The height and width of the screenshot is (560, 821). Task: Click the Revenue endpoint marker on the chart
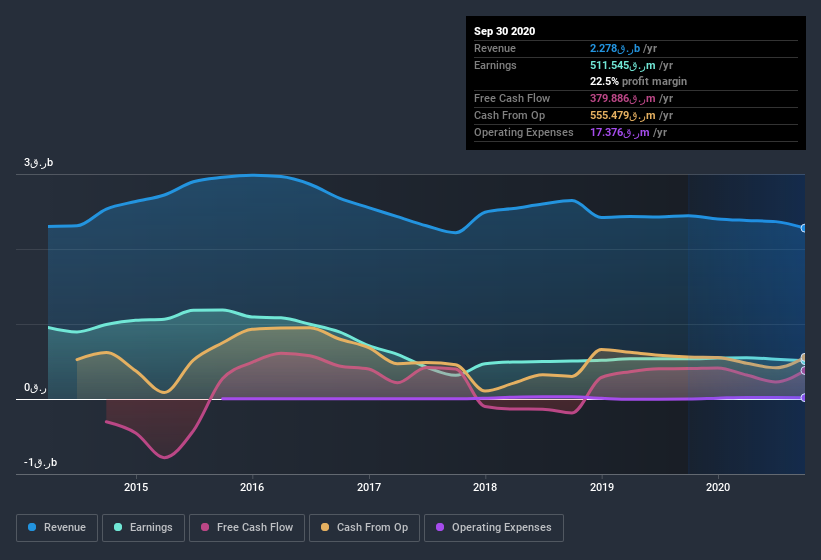click(x=804, y=228)
